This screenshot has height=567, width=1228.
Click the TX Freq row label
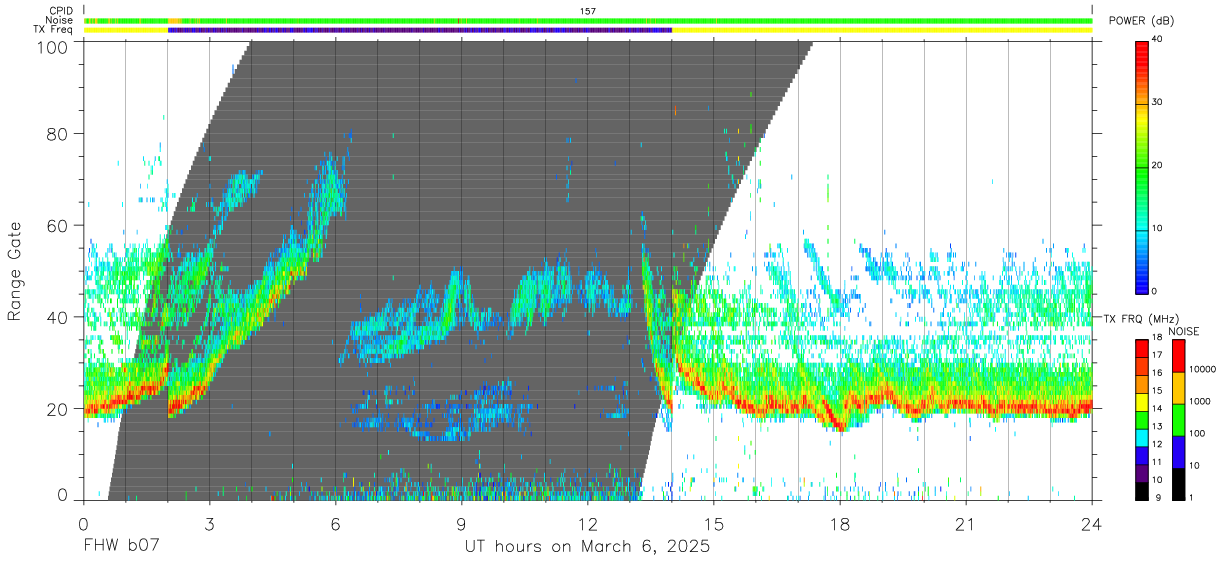(53, 29)
